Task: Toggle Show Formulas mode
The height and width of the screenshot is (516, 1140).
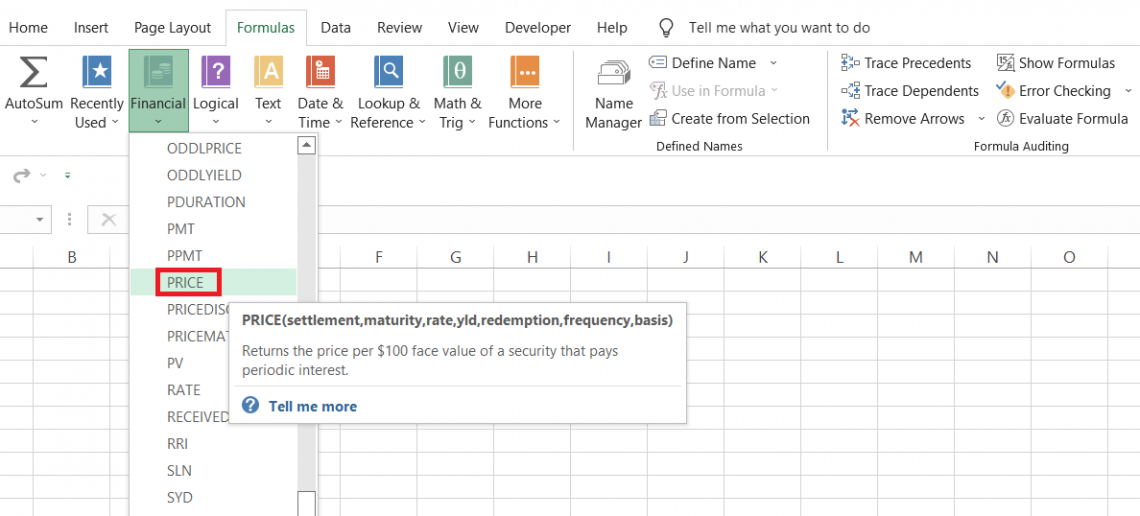Action: (x=1055, y=63)
